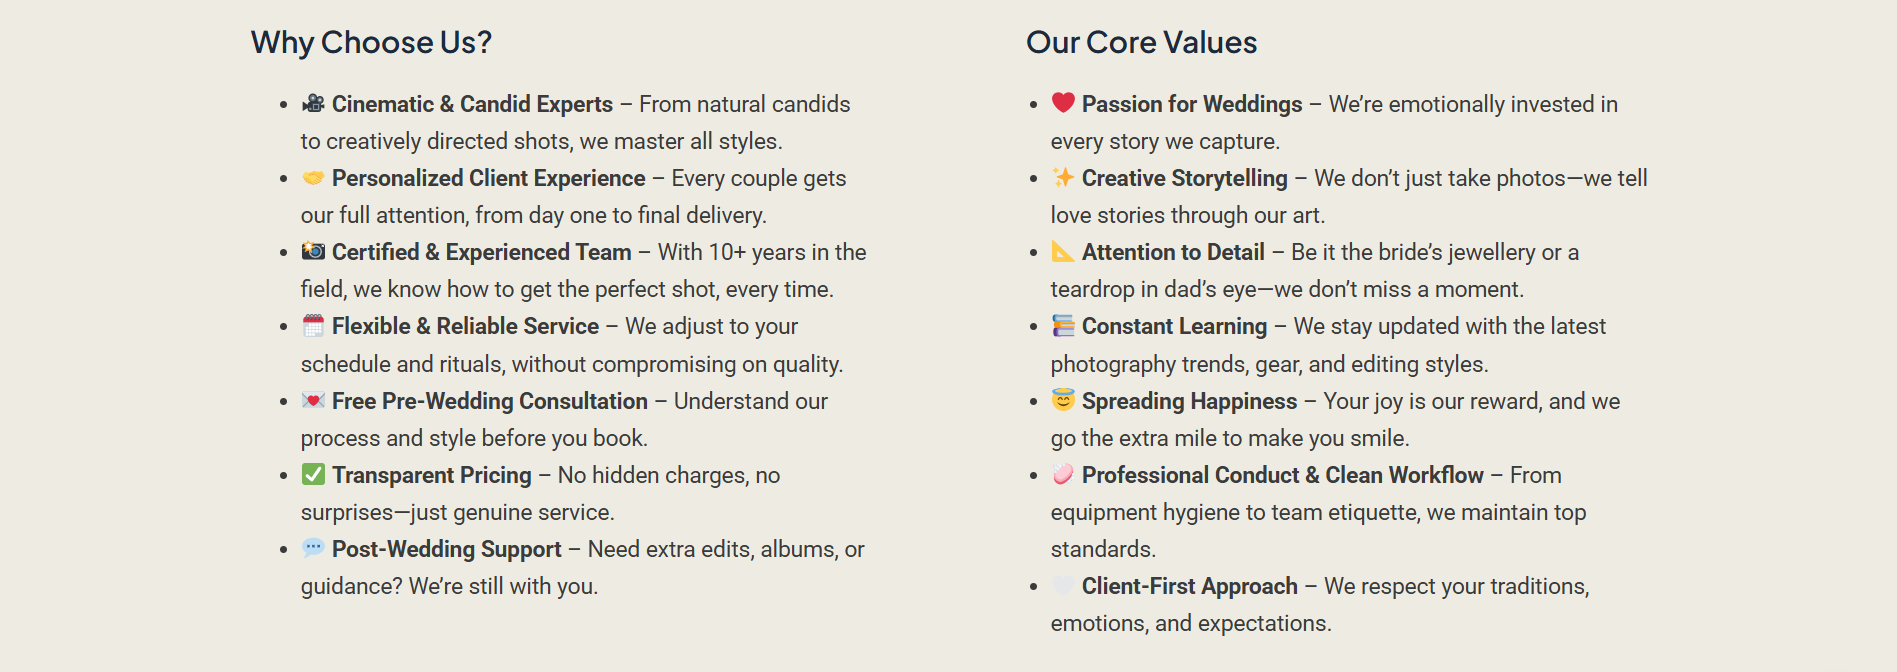Click the "Why Choose Us?" heading
The image size is (1897, 672).
click(x=371, y=42)
